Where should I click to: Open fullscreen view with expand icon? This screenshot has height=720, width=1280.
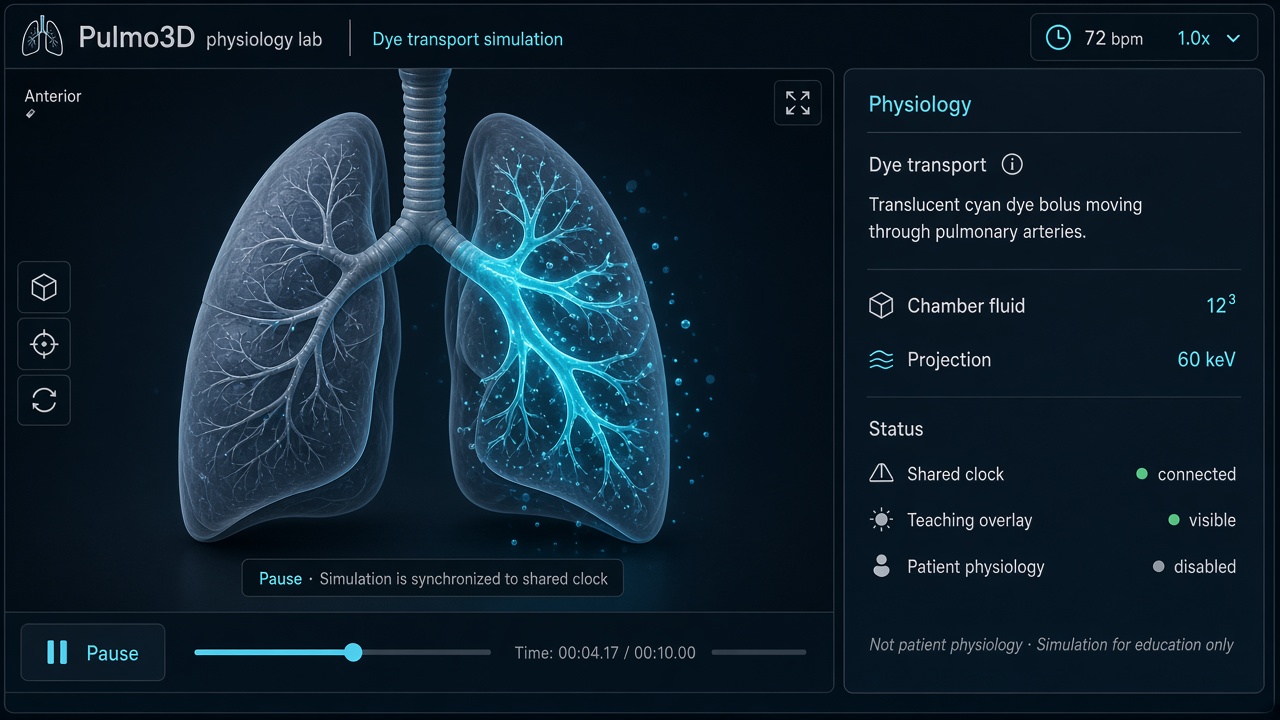(x=798, y=103)
